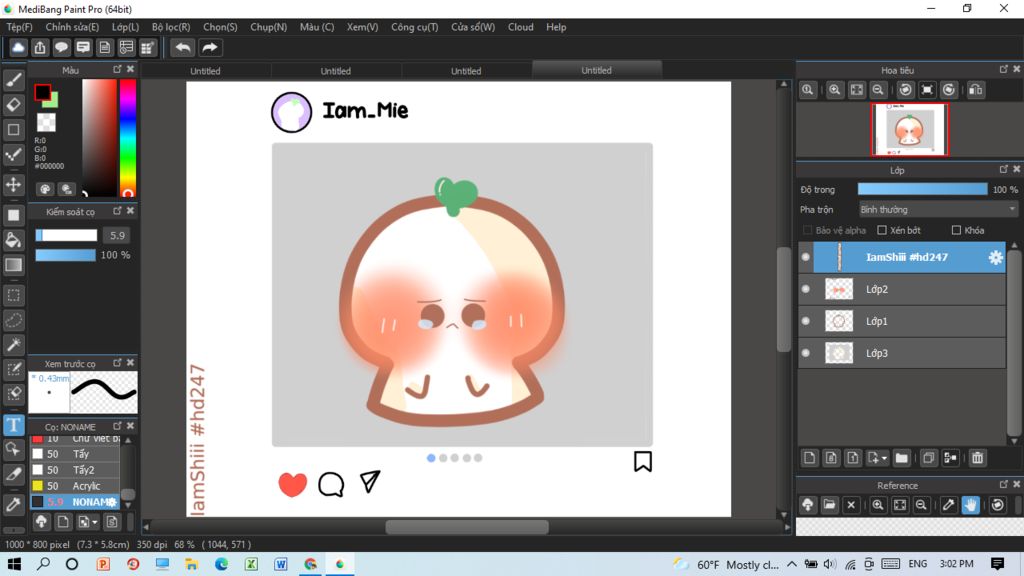
Task: Open the Chỉnh sửa(E) menu
Action: pyautogui.click(x=72, y=27)
